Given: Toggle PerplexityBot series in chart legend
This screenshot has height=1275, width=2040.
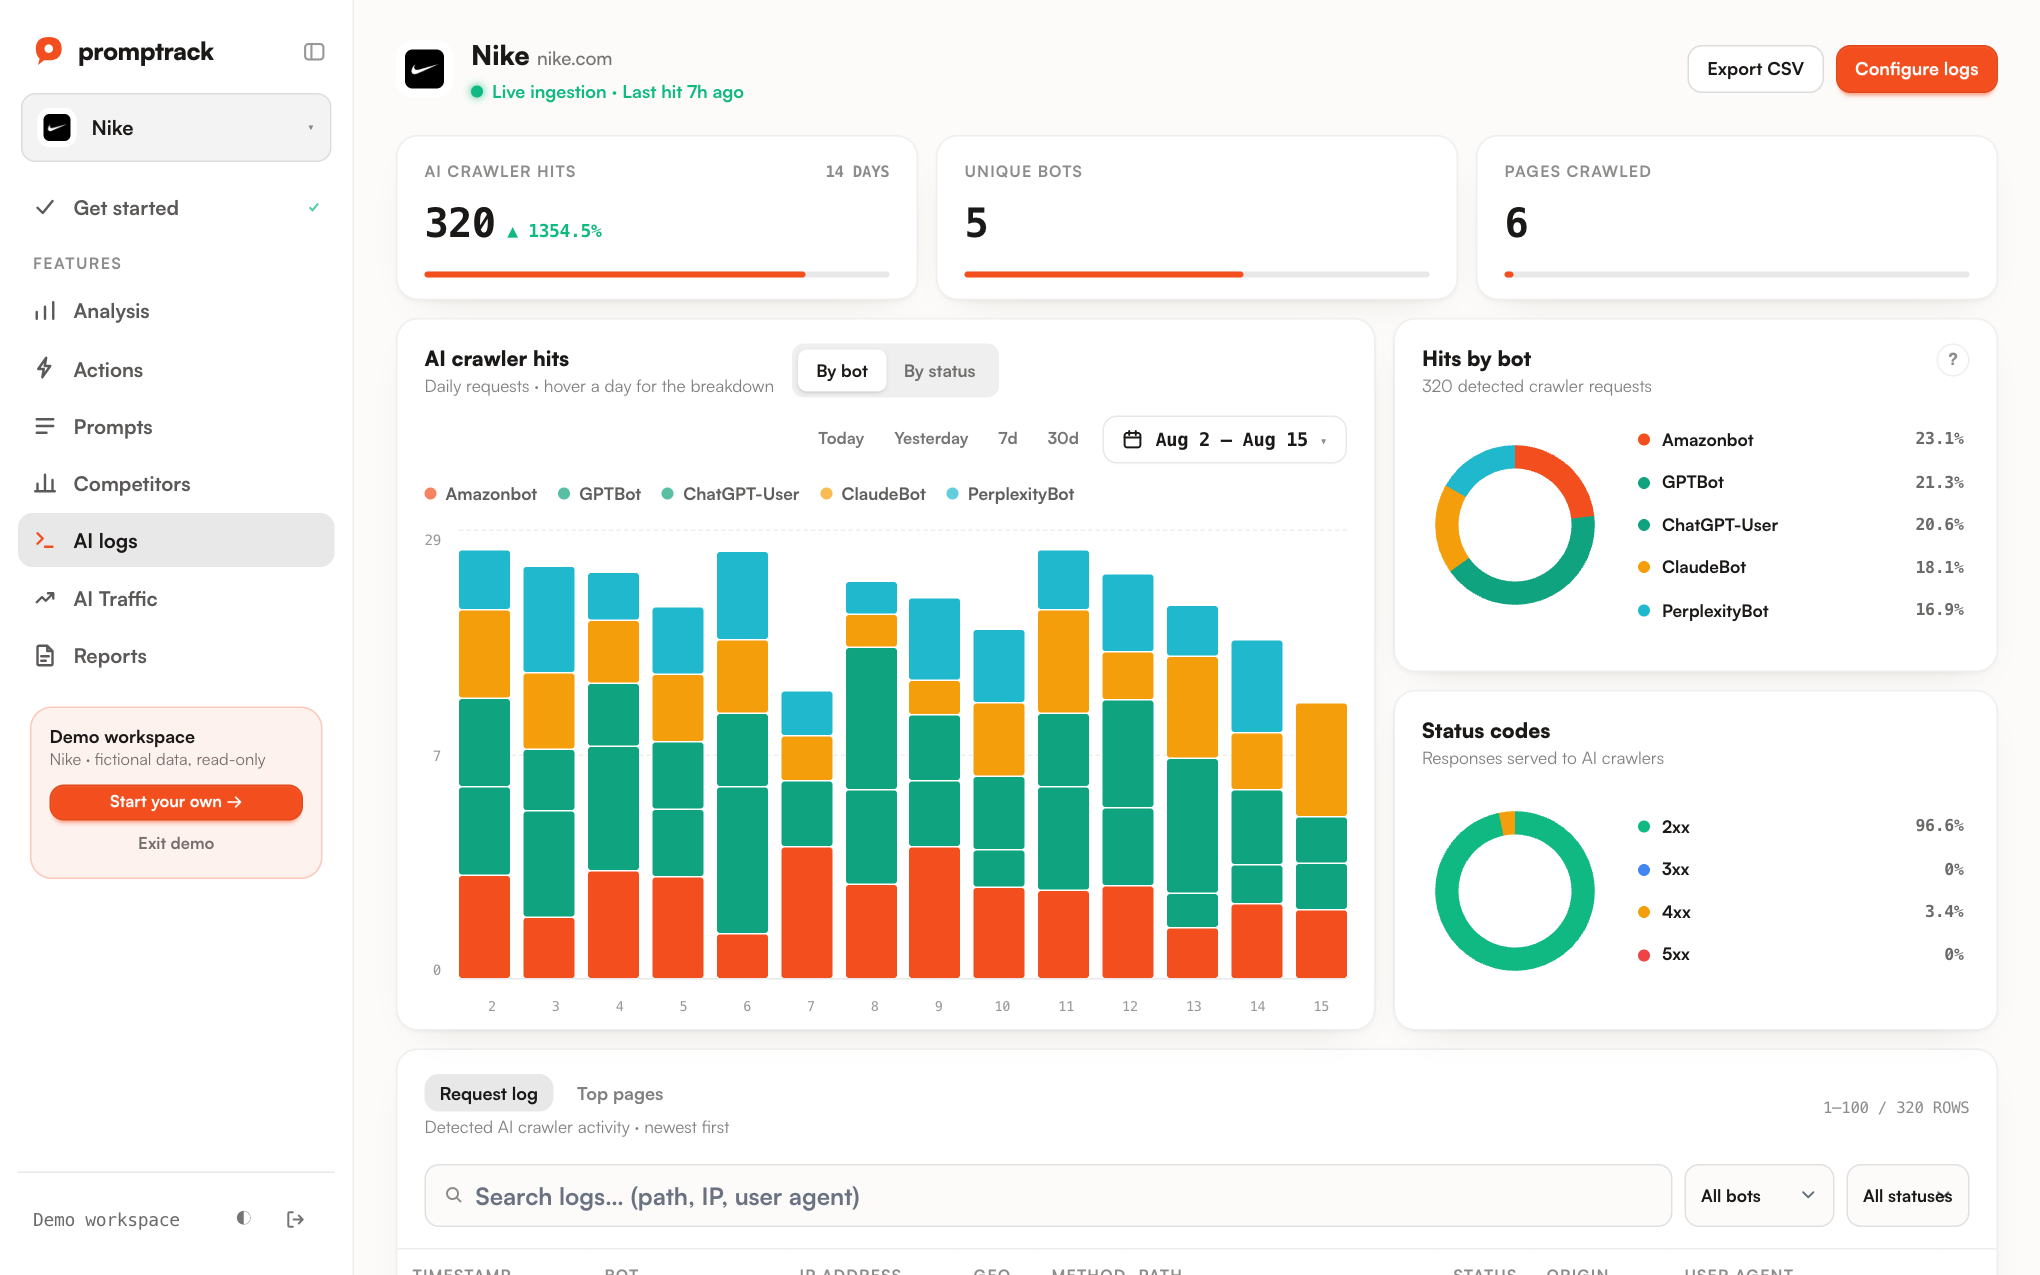Looking at the screenshot, I should coord(1010,494).
